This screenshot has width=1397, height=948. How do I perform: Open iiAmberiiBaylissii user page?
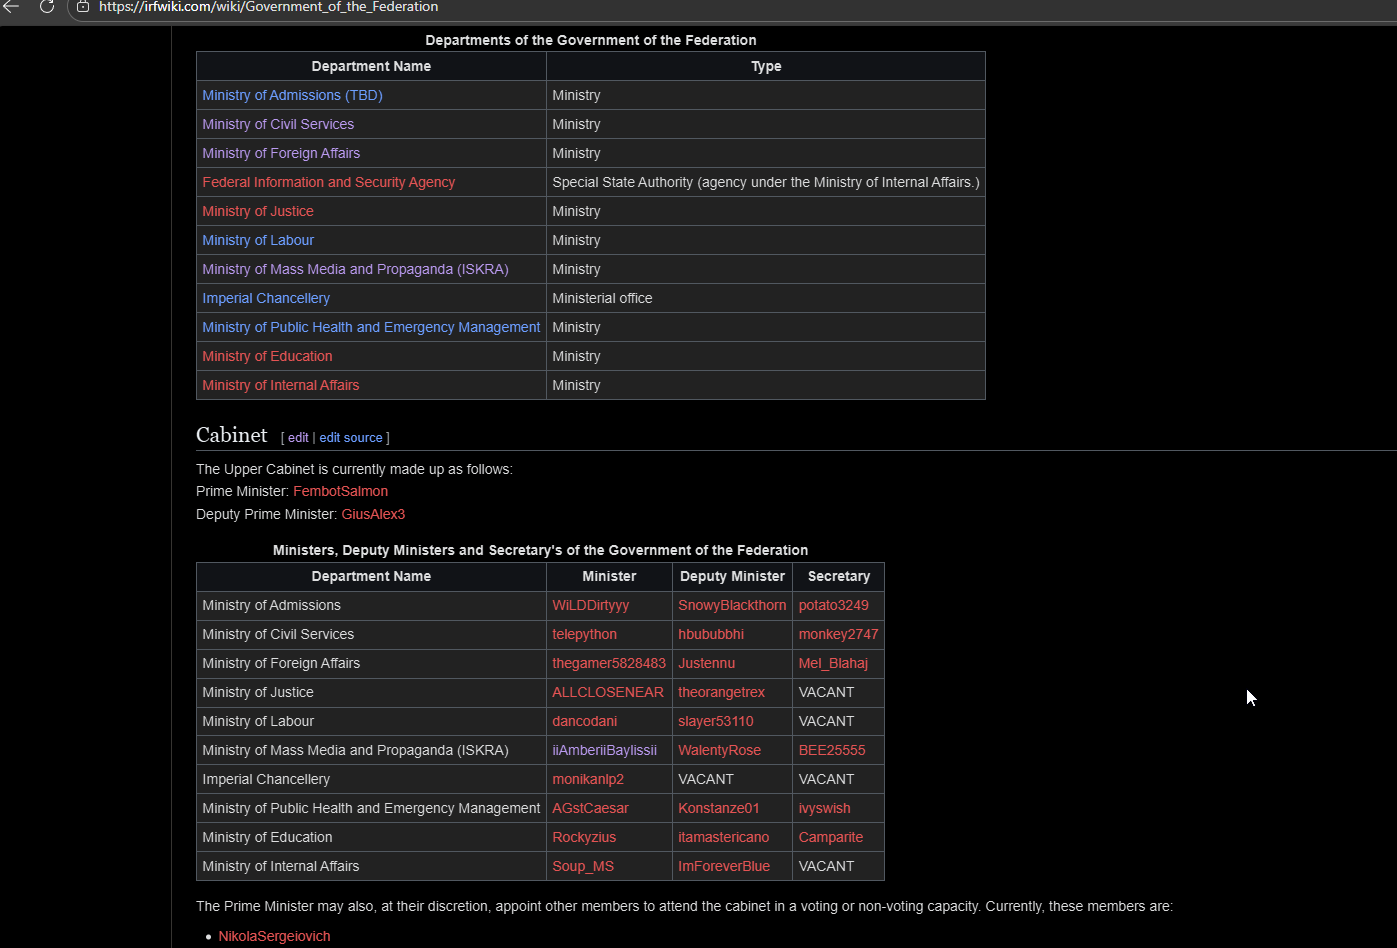pyautogui.click(x=604, y=750)
